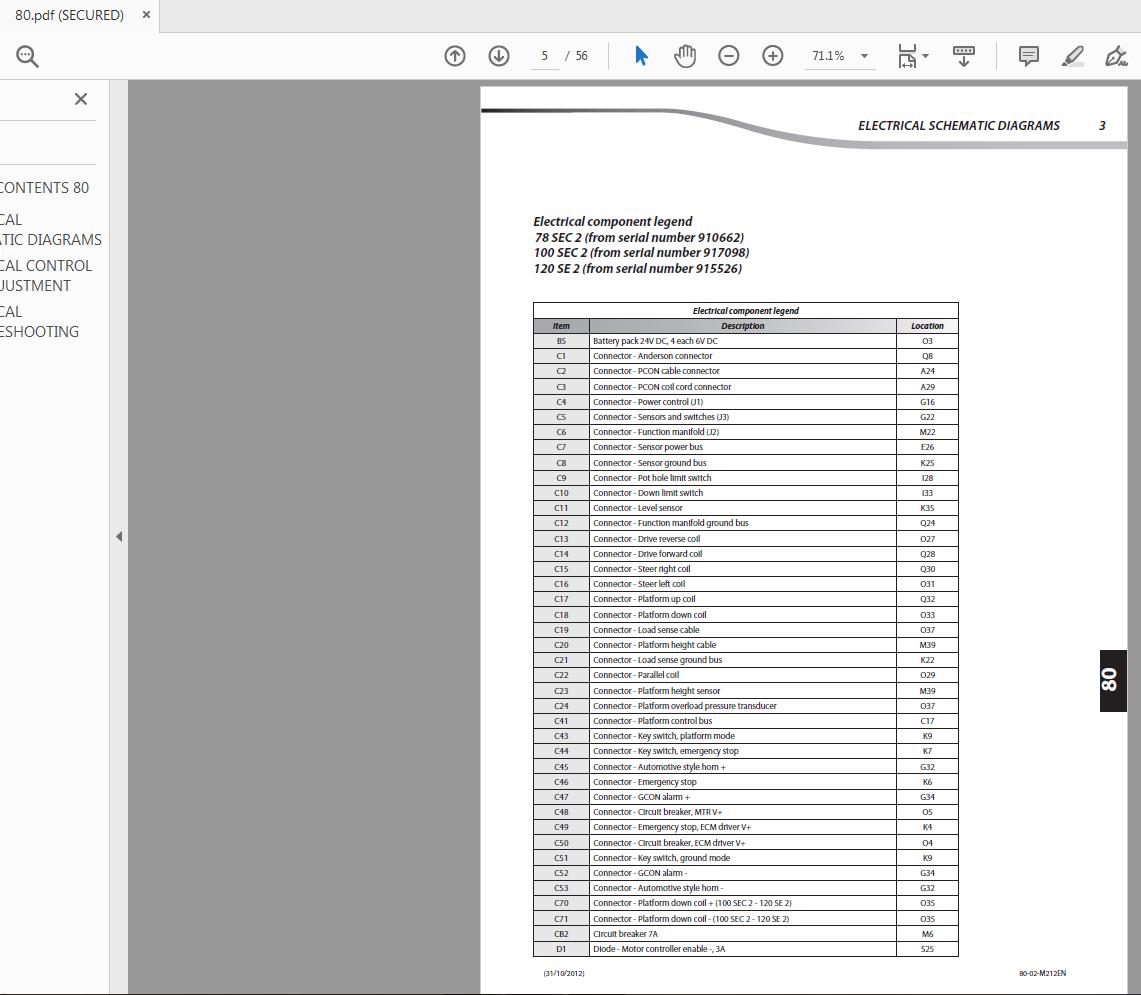This screenshot has width=1141, height=995.
Task: Expand the fit page options arrow
Action: pos(926,56)
